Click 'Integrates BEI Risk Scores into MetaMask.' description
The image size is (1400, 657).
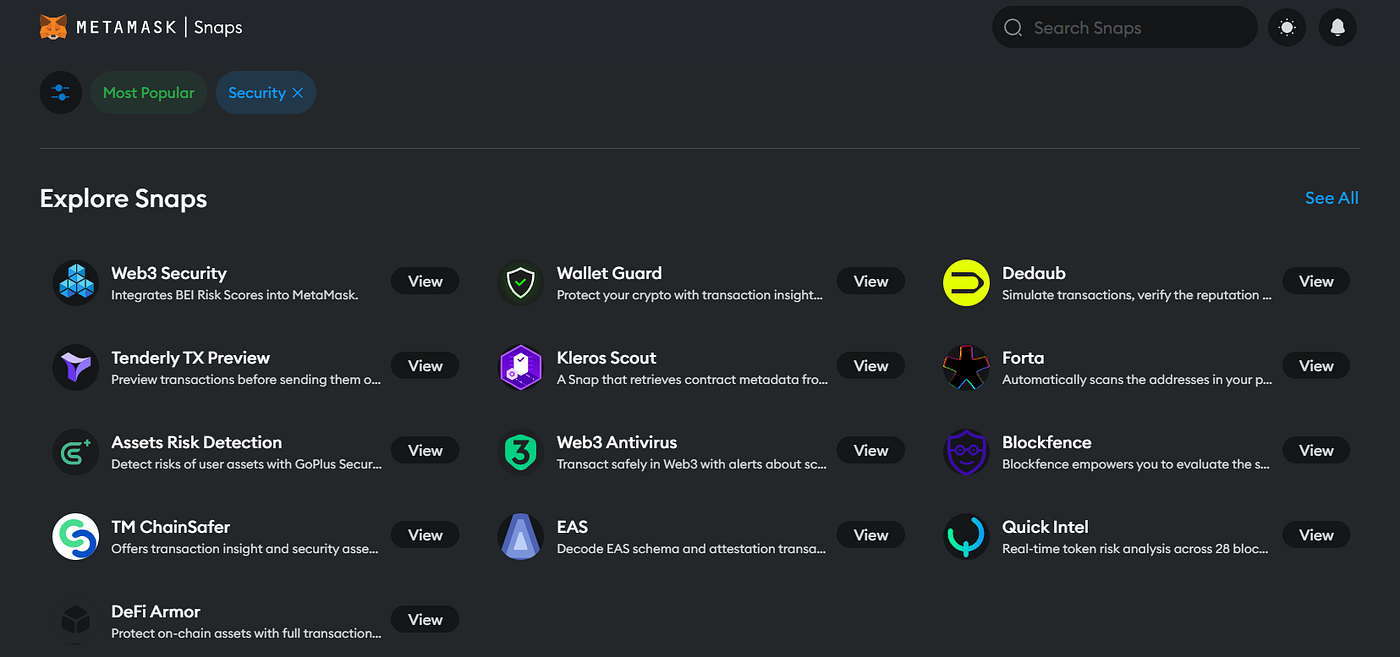coord(235,295)
